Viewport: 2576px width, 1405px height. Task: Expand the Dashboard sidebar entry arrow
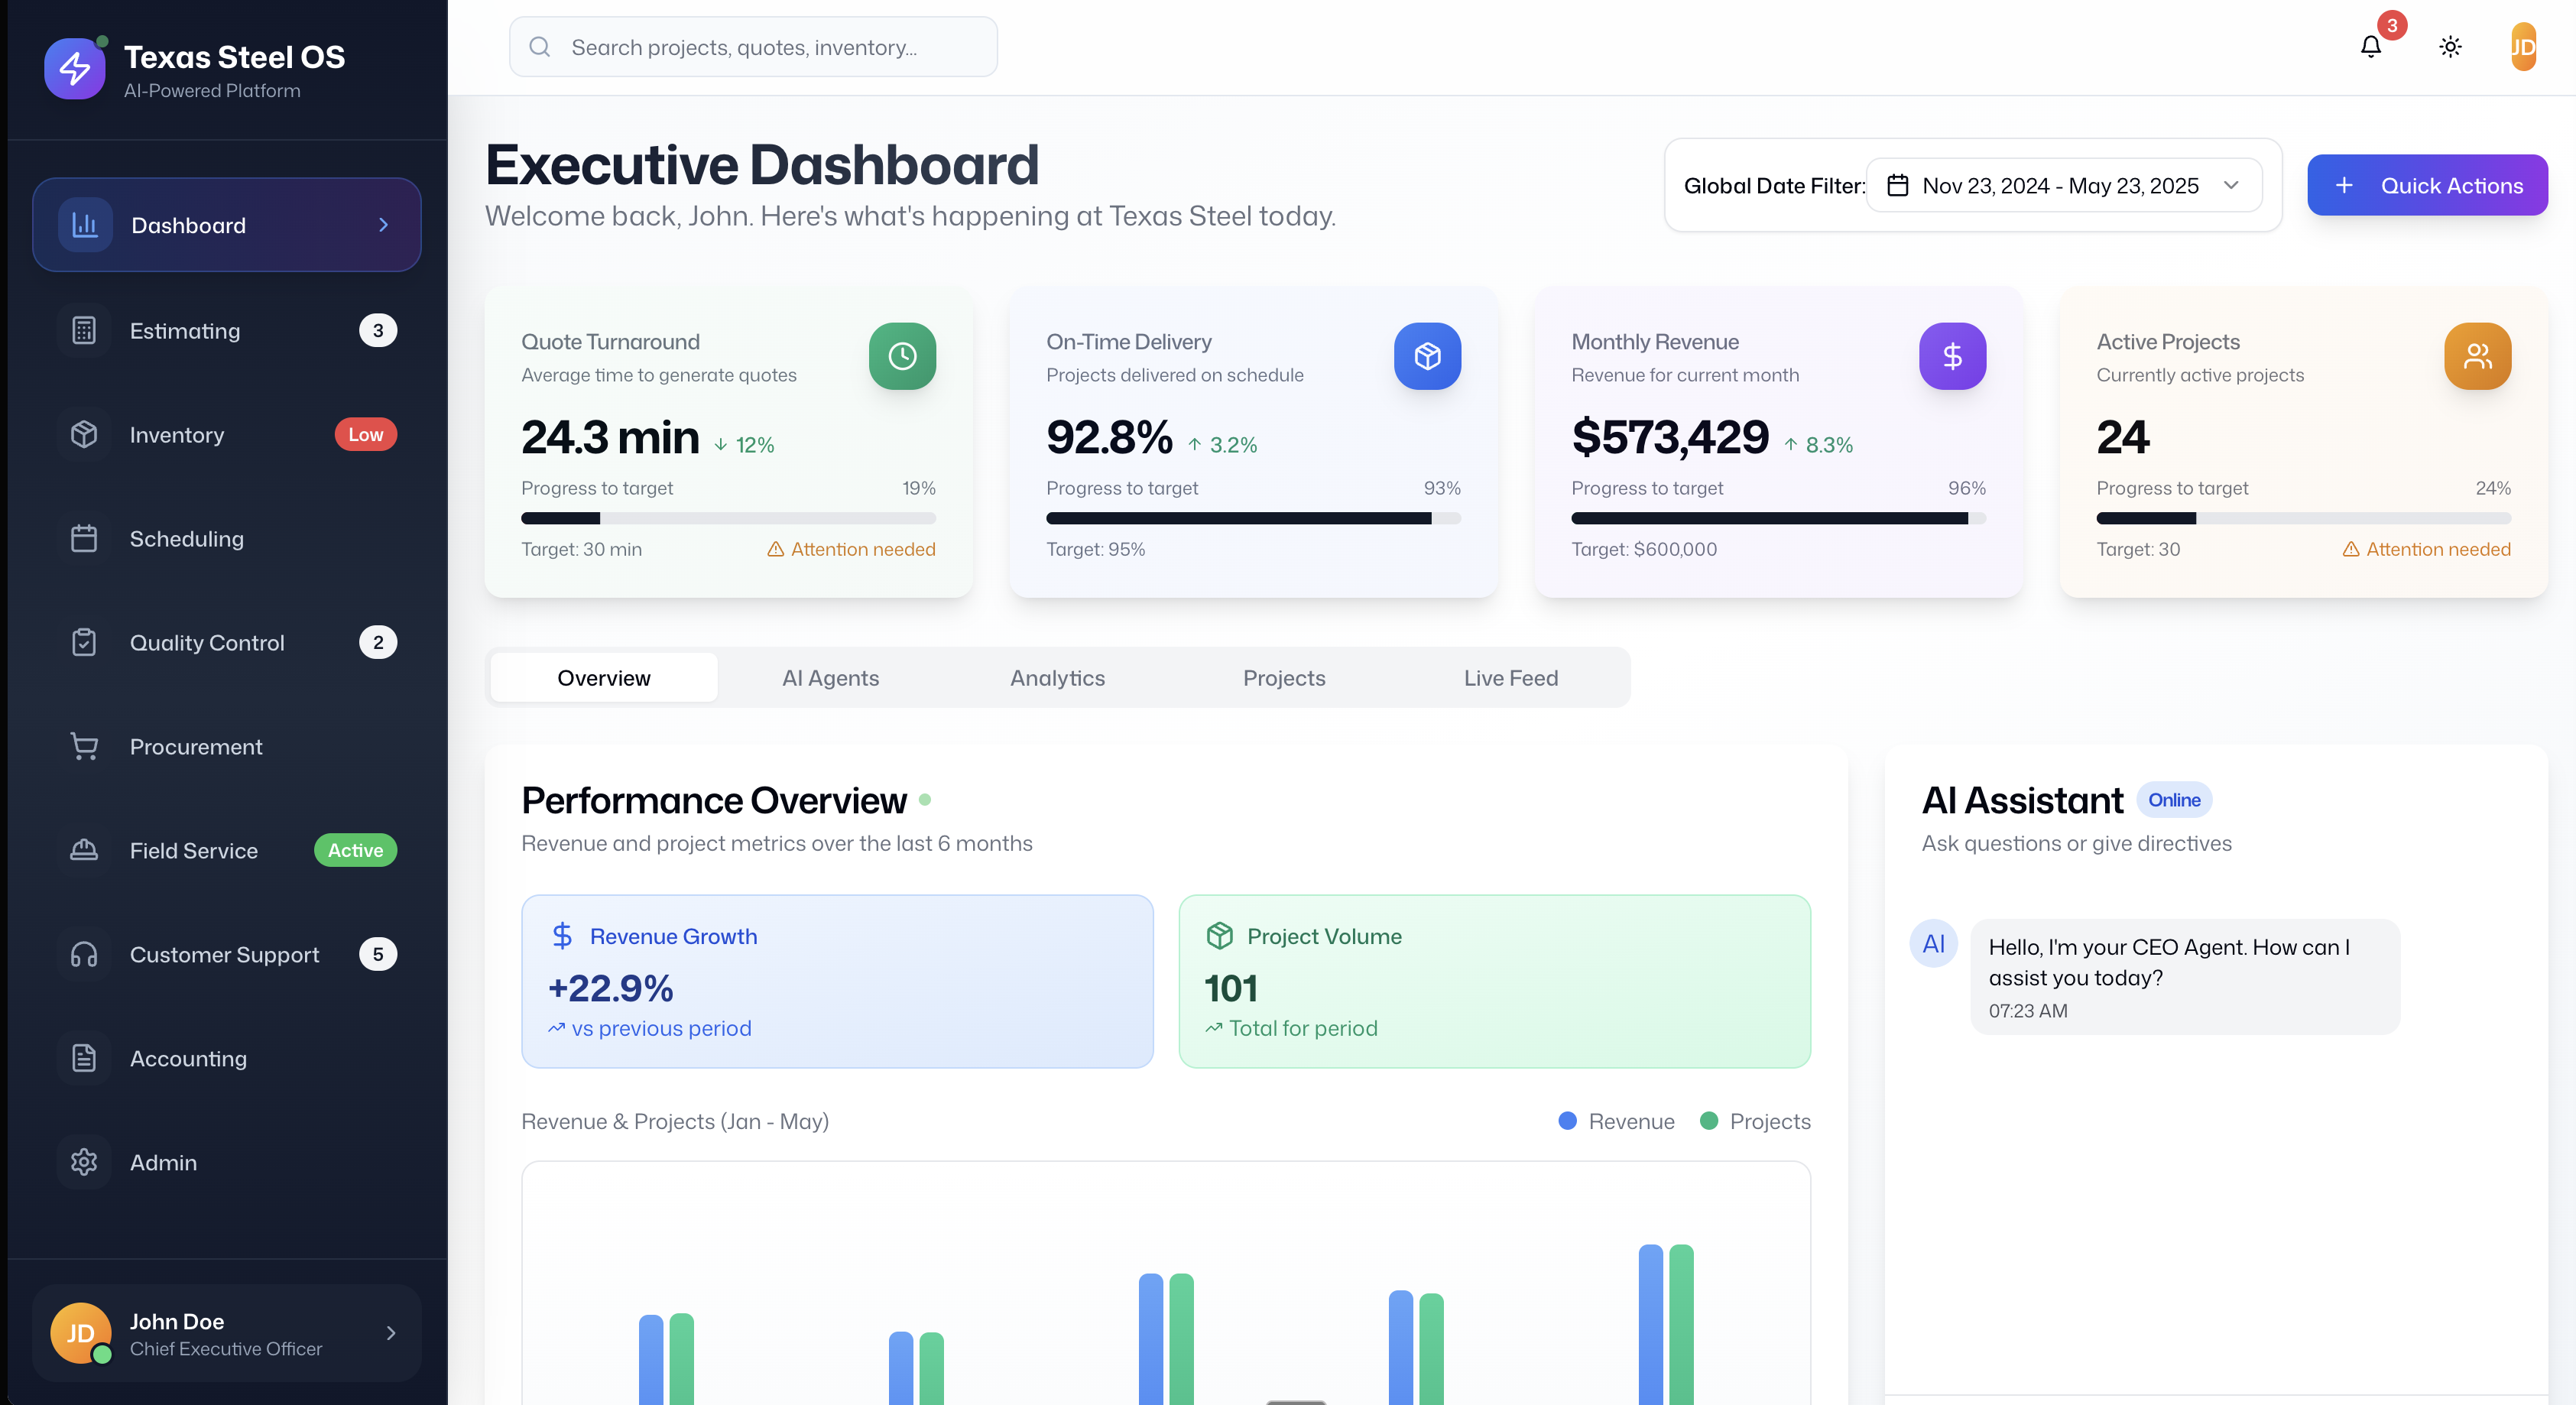coord(383,225)
